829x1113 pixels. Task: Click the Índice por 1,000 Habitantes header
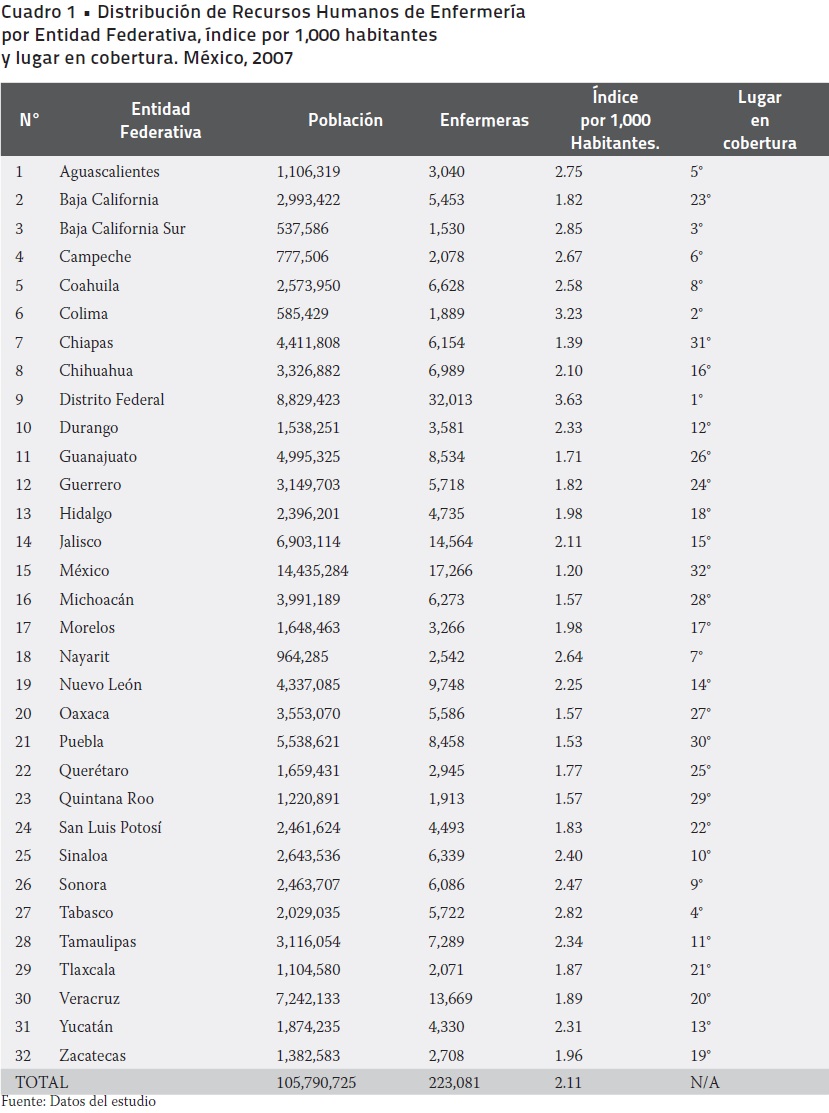tap(615, 120)
